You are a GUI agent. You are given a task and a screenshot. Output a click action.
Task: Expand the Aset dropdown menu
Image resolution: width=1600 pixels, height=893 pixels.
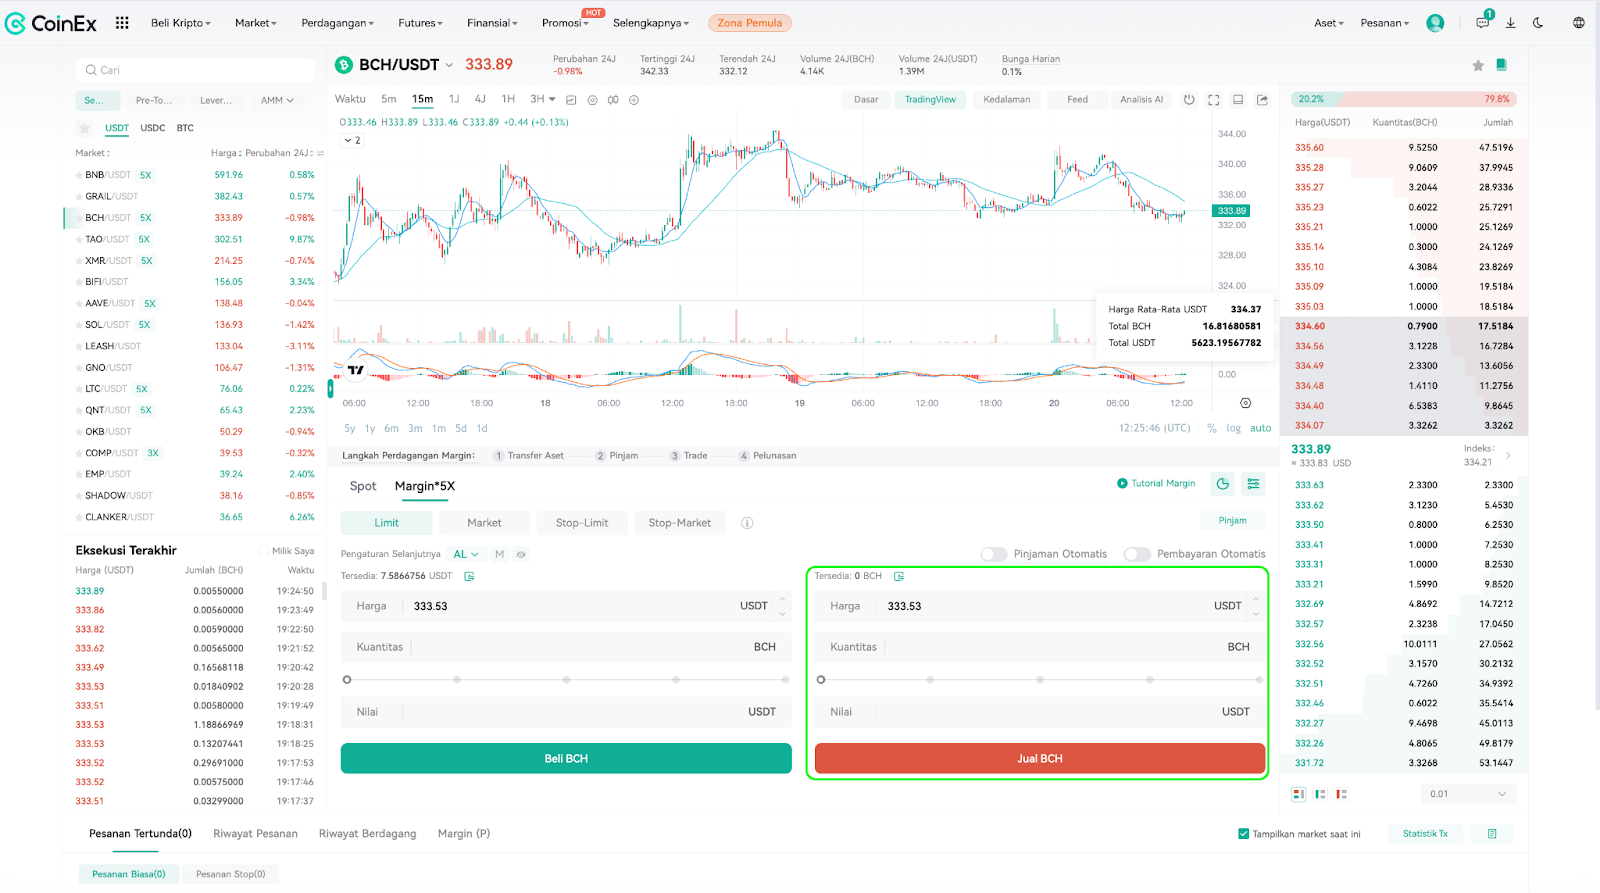1329,23
